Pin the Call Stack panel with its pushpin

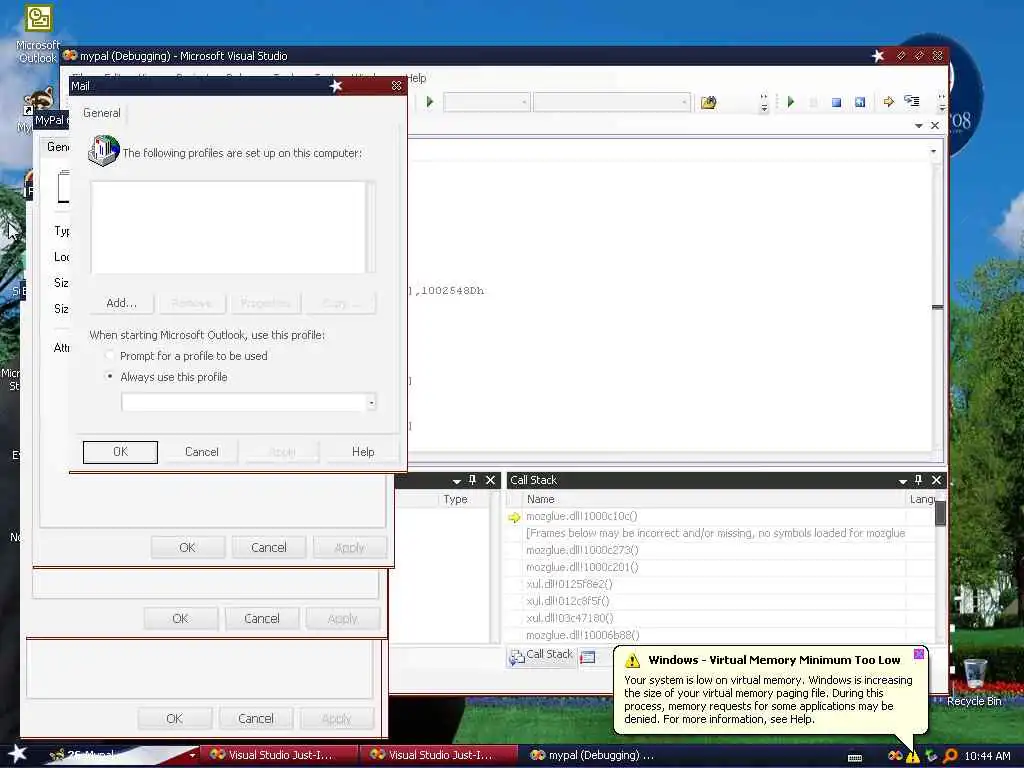918,480
